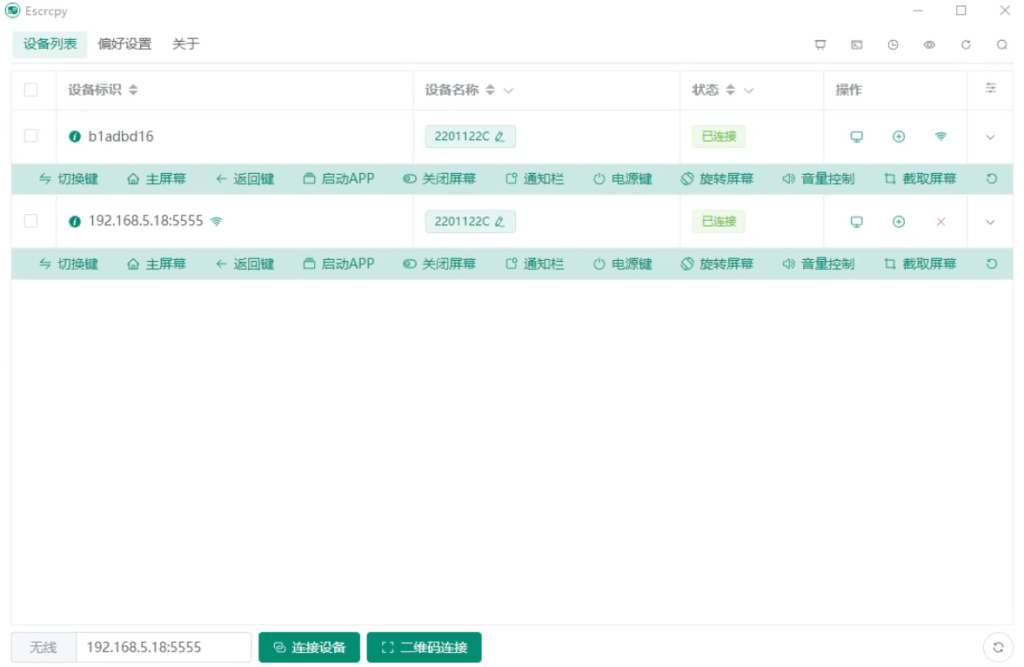
Task: Disconnect 192.168.5.18:5555 via the red X
Action: tap(940, 221)
